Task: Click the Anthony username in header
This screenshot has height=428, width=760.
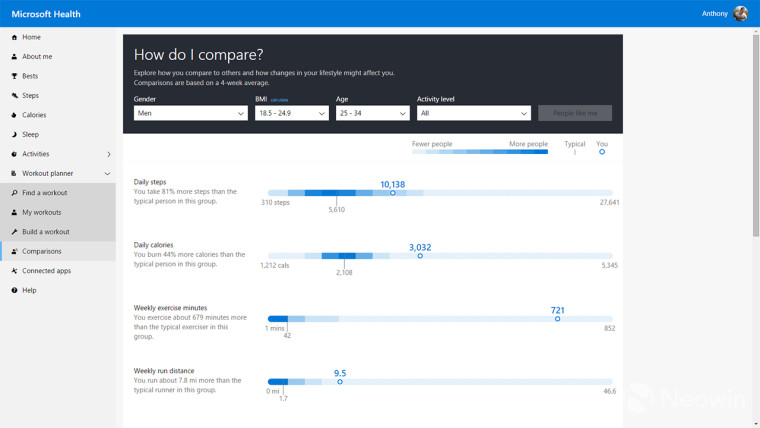Action: tap(714, 14)
